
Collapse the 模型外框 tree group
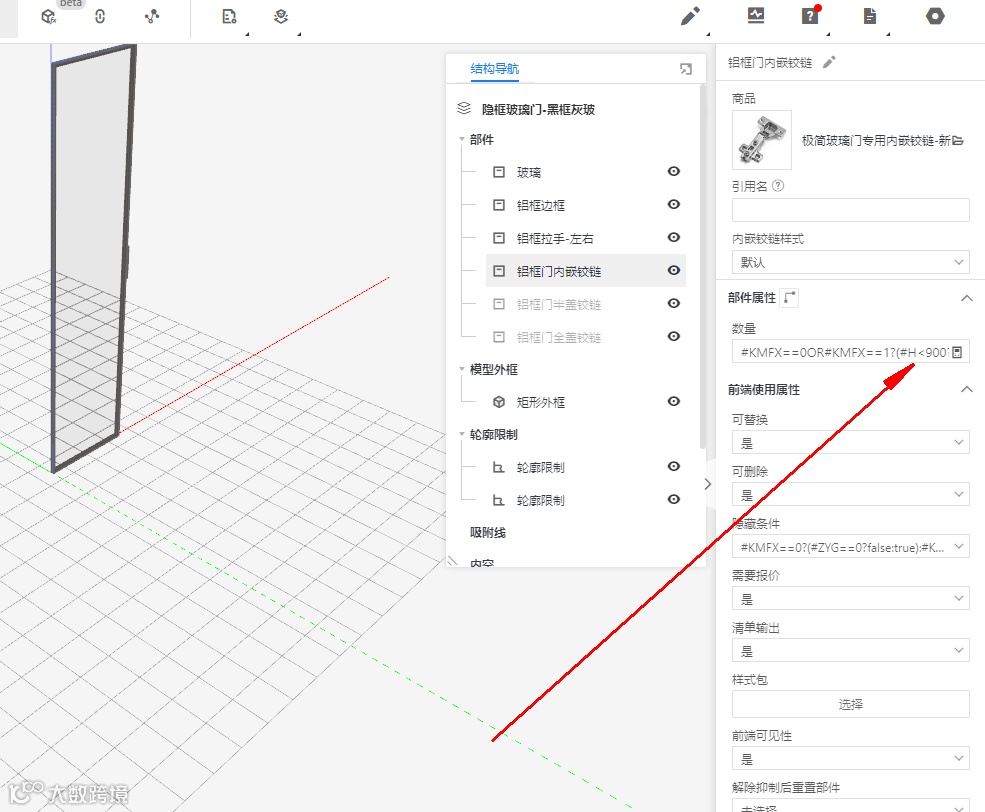(x=462, y=369)
